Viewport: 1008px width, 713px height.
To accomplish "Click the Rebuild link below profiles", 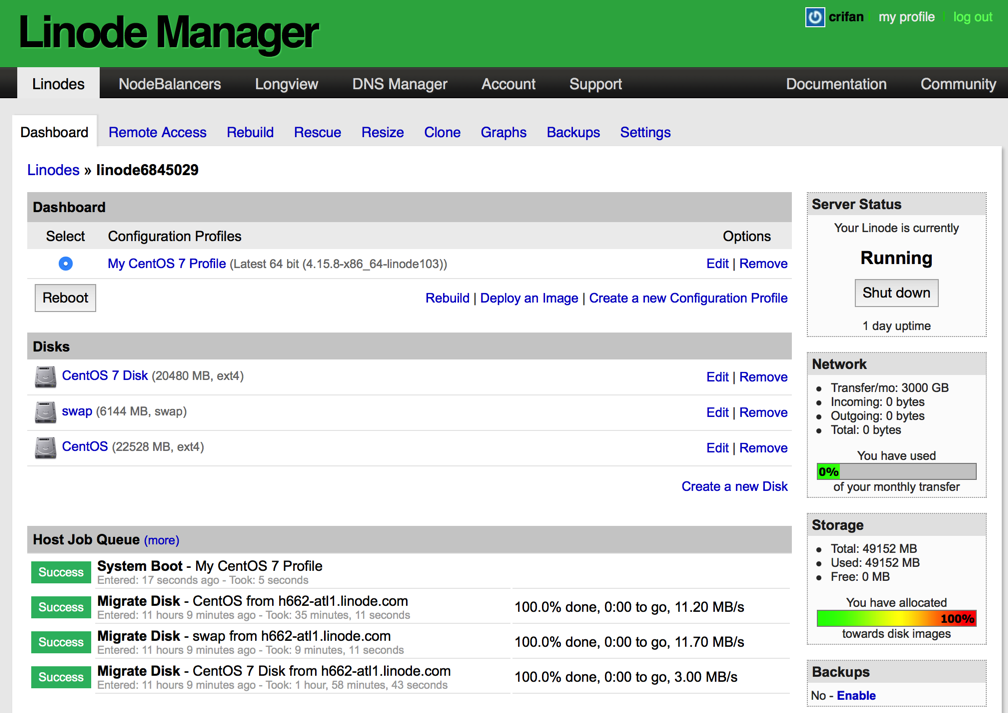I will pyautogui.click(x=447, y=298).
